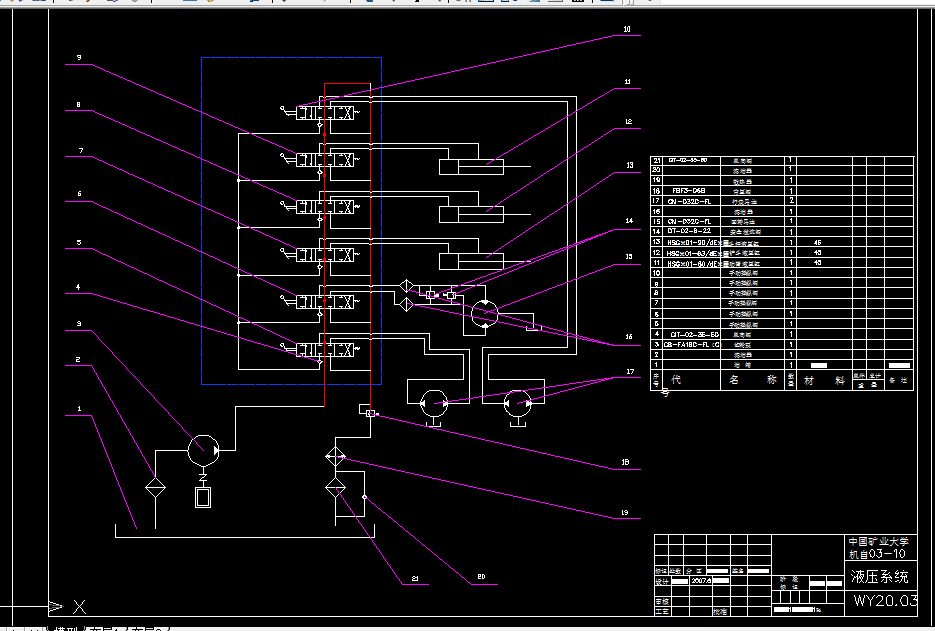The width and height of the screenshot is (935, 631).
Task: Select the motor box below the pump
Action: click(x=203, y=497)
